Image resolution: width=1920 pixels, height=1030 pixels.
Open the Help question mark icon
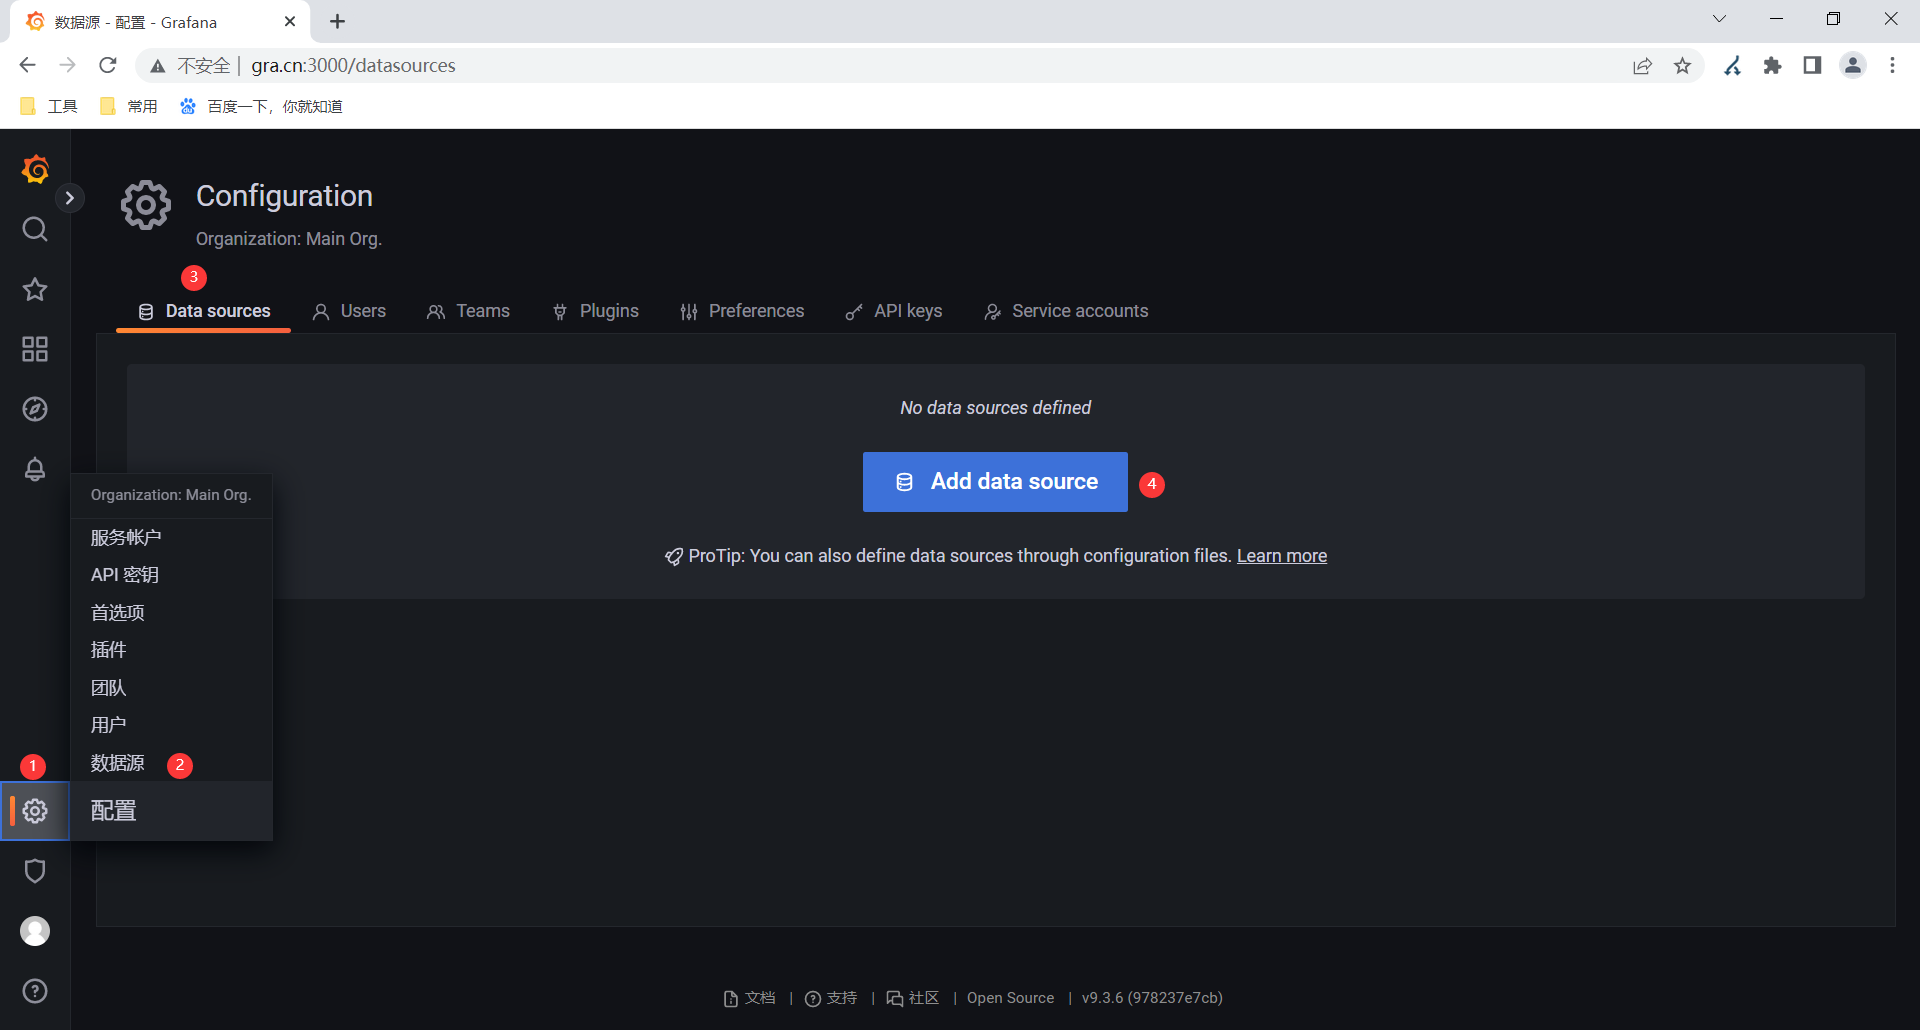tap(35, 991)
